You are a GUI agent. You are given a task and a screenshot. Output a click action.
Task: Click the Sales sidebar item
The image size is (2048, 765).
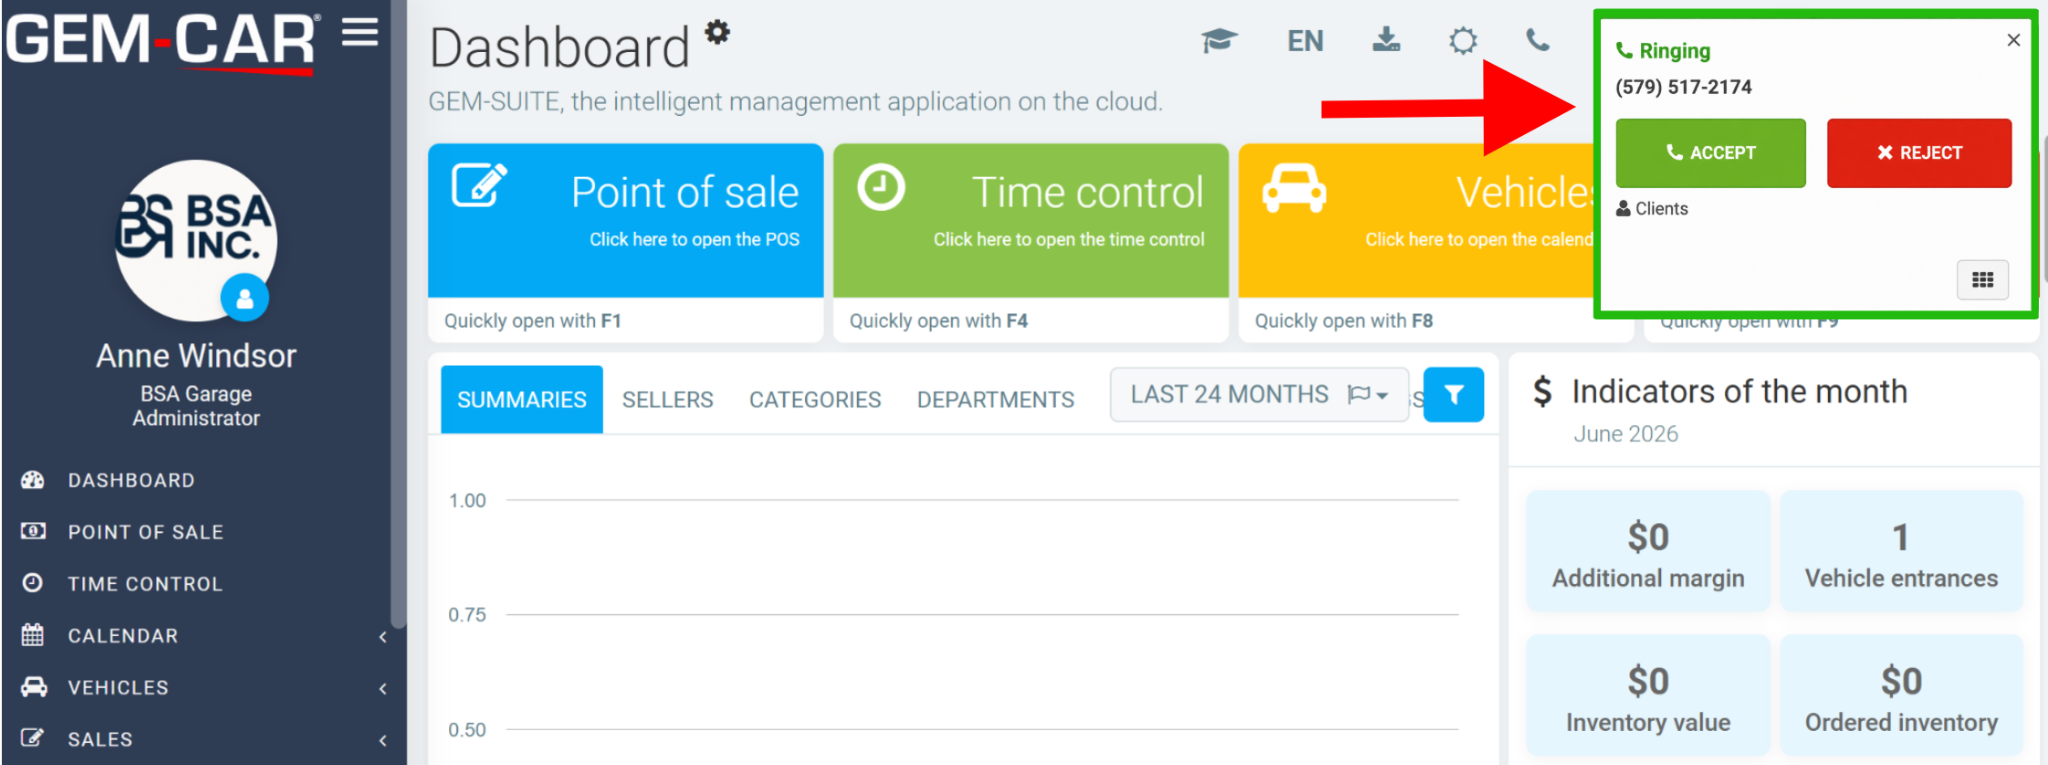pyautogui.click(x=100, y=740)
